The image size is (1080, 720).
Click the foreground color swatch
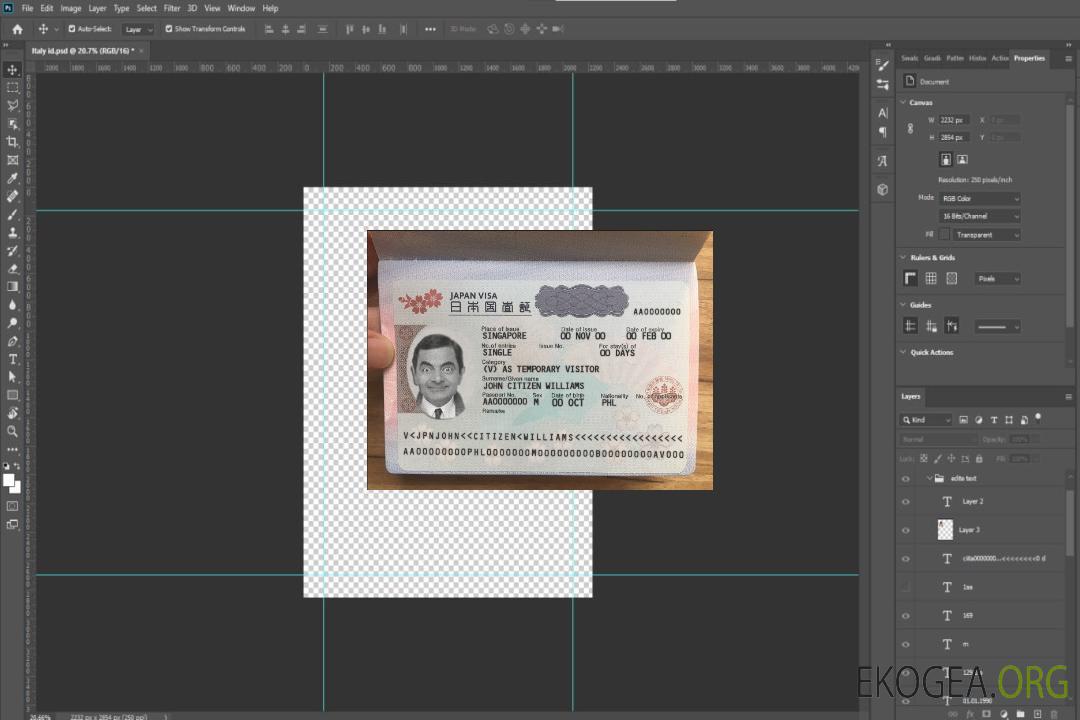(9, 481)
